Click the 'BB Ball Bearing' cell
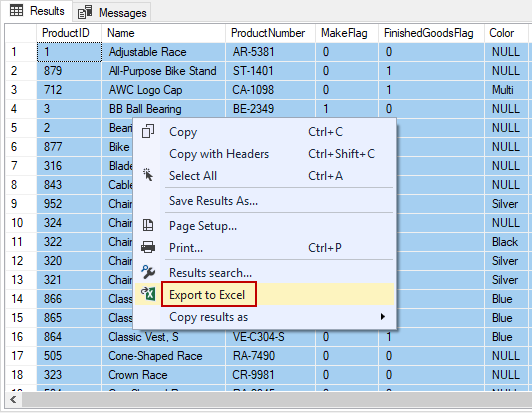Viewport: 532px width, 413px height. coord(163,109)
